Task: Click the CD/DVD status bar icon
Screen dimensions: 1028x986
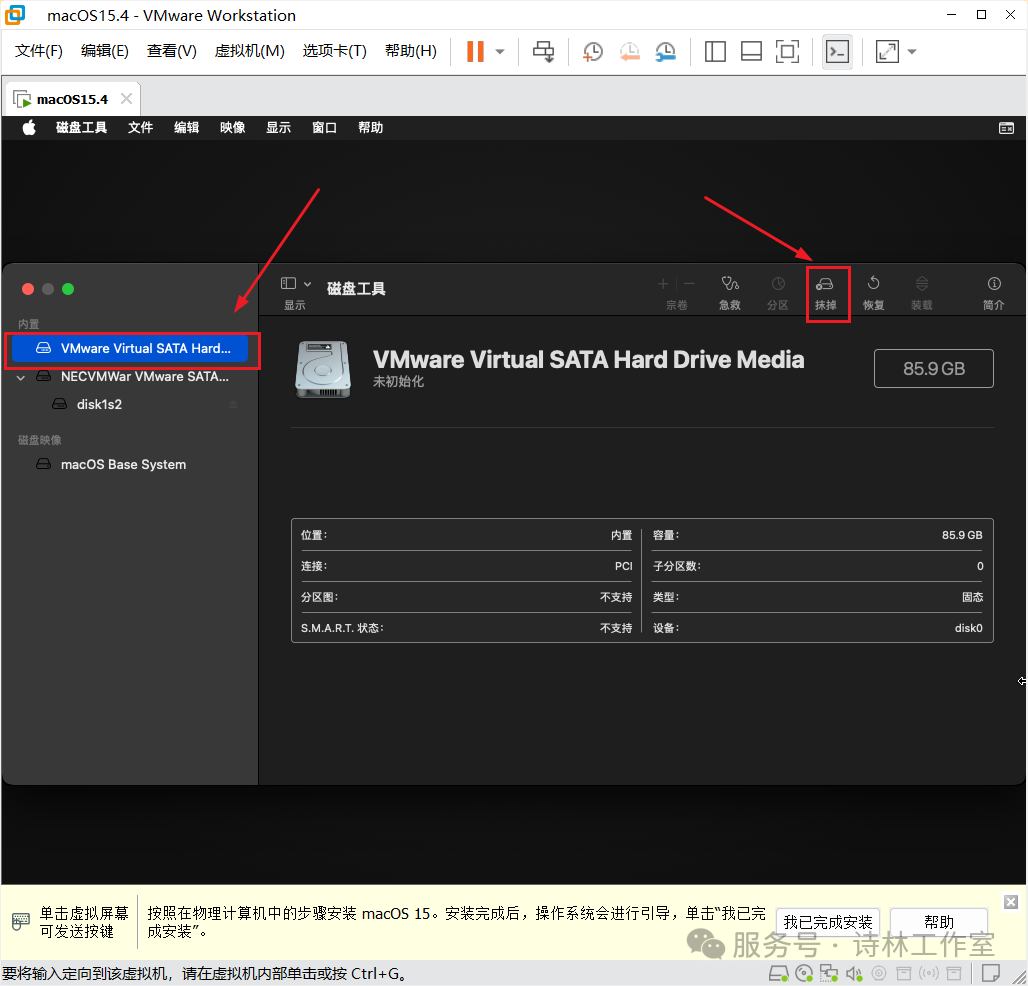Action: pyautogui.click(x=804, y=974)
